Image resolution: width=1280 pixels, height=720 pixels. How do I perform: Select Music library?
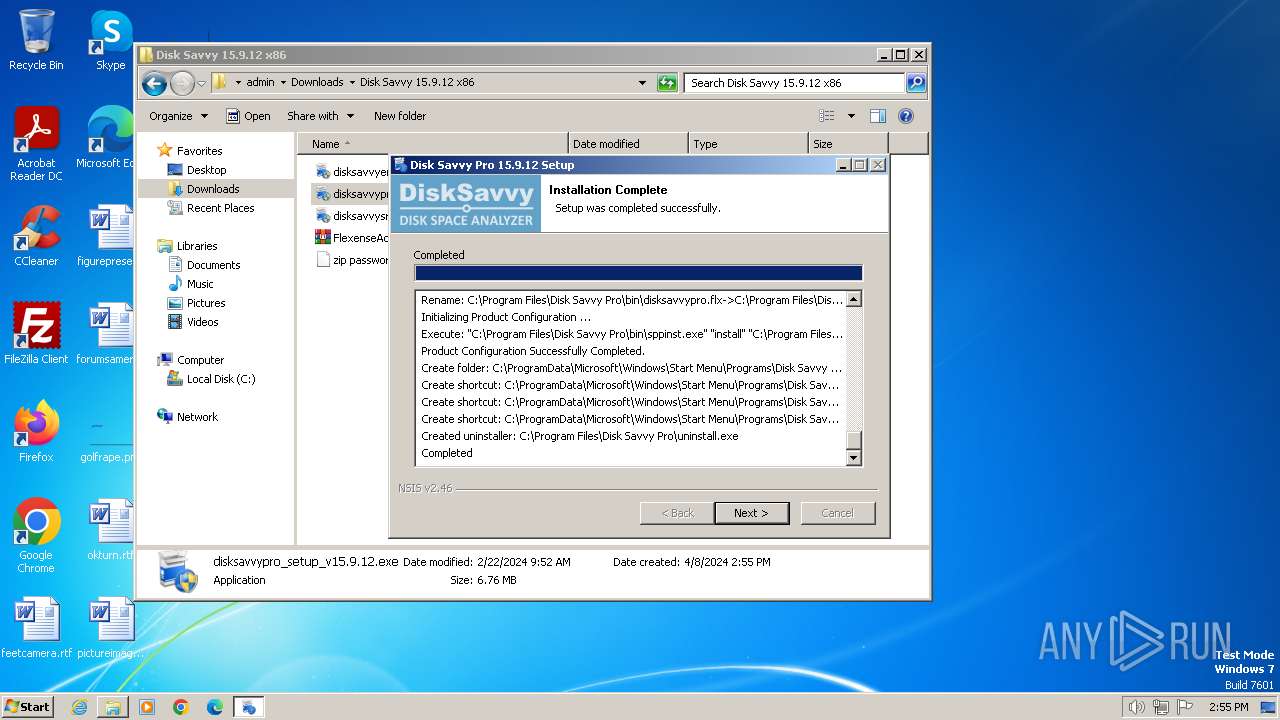pyautogui.click(x=200, y=284)
